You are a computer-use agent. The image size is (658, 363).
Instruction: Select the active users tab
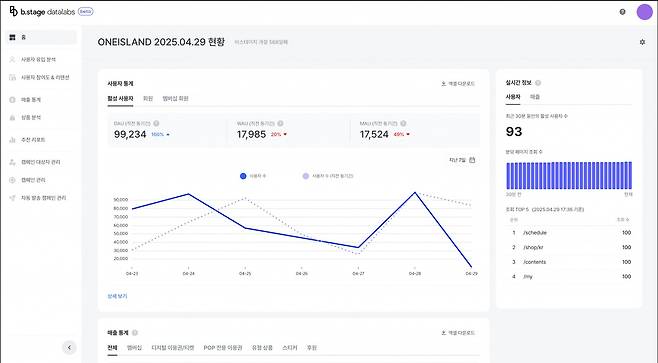pyautogui.click(x=120, y=99)
